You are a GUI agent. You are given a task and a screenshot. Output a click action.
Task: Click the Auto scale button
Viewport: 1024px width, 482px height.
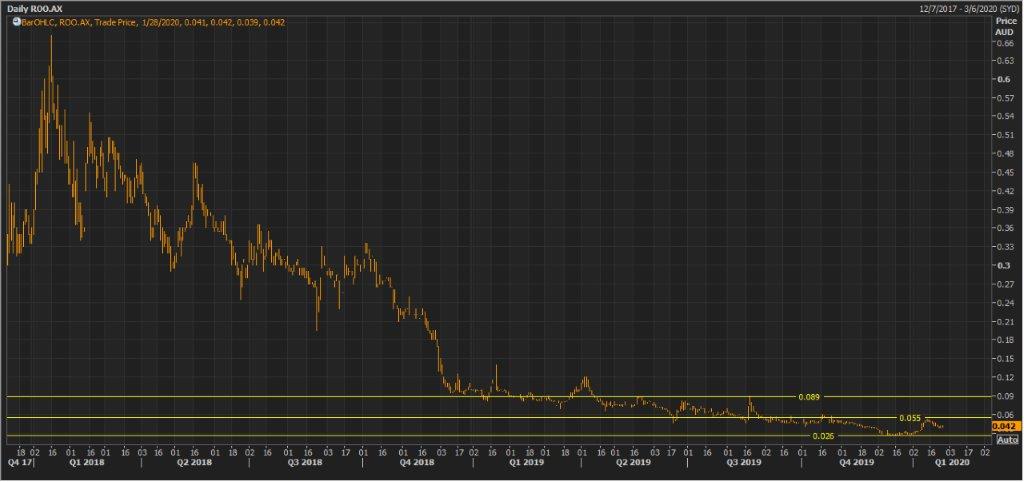[1007, 440]
